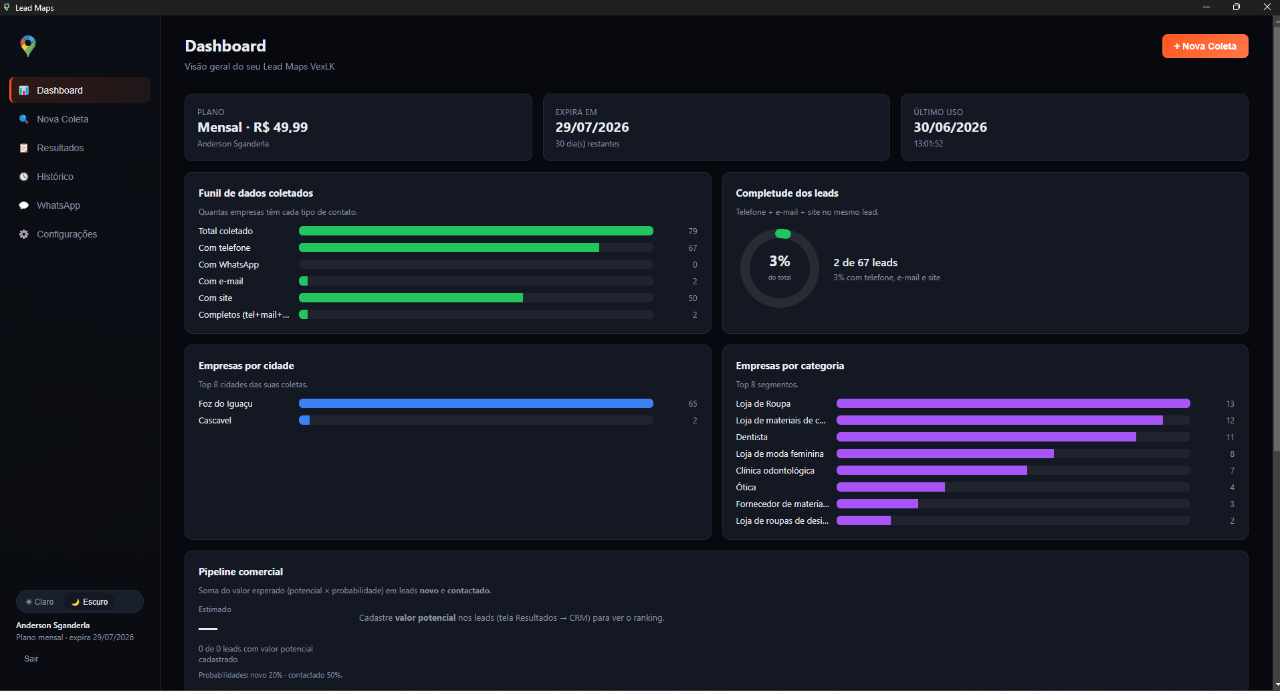Click the Lead Maps pin logo in sidebar
The height and width of the screenshot is (691, 1280).
click(x=28, y=46)
